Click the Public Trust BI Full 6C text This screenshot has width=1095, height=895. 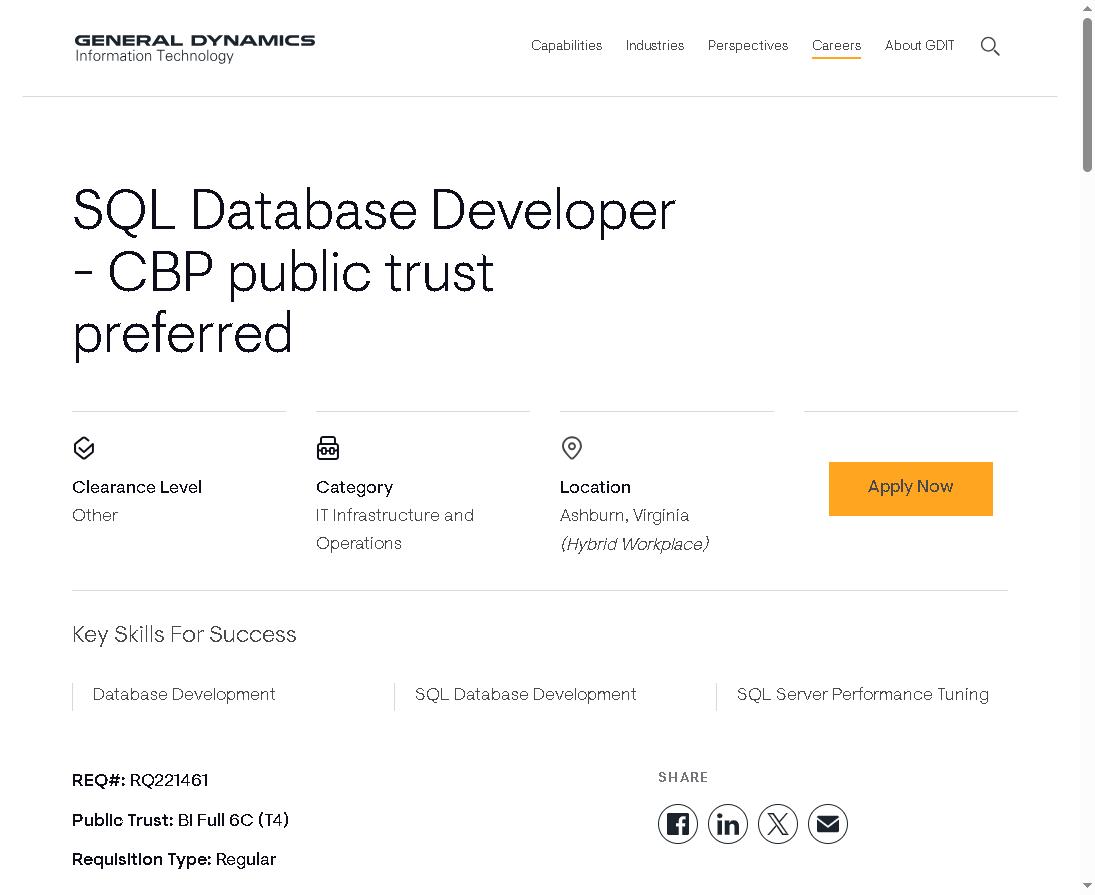coord(180,820)
